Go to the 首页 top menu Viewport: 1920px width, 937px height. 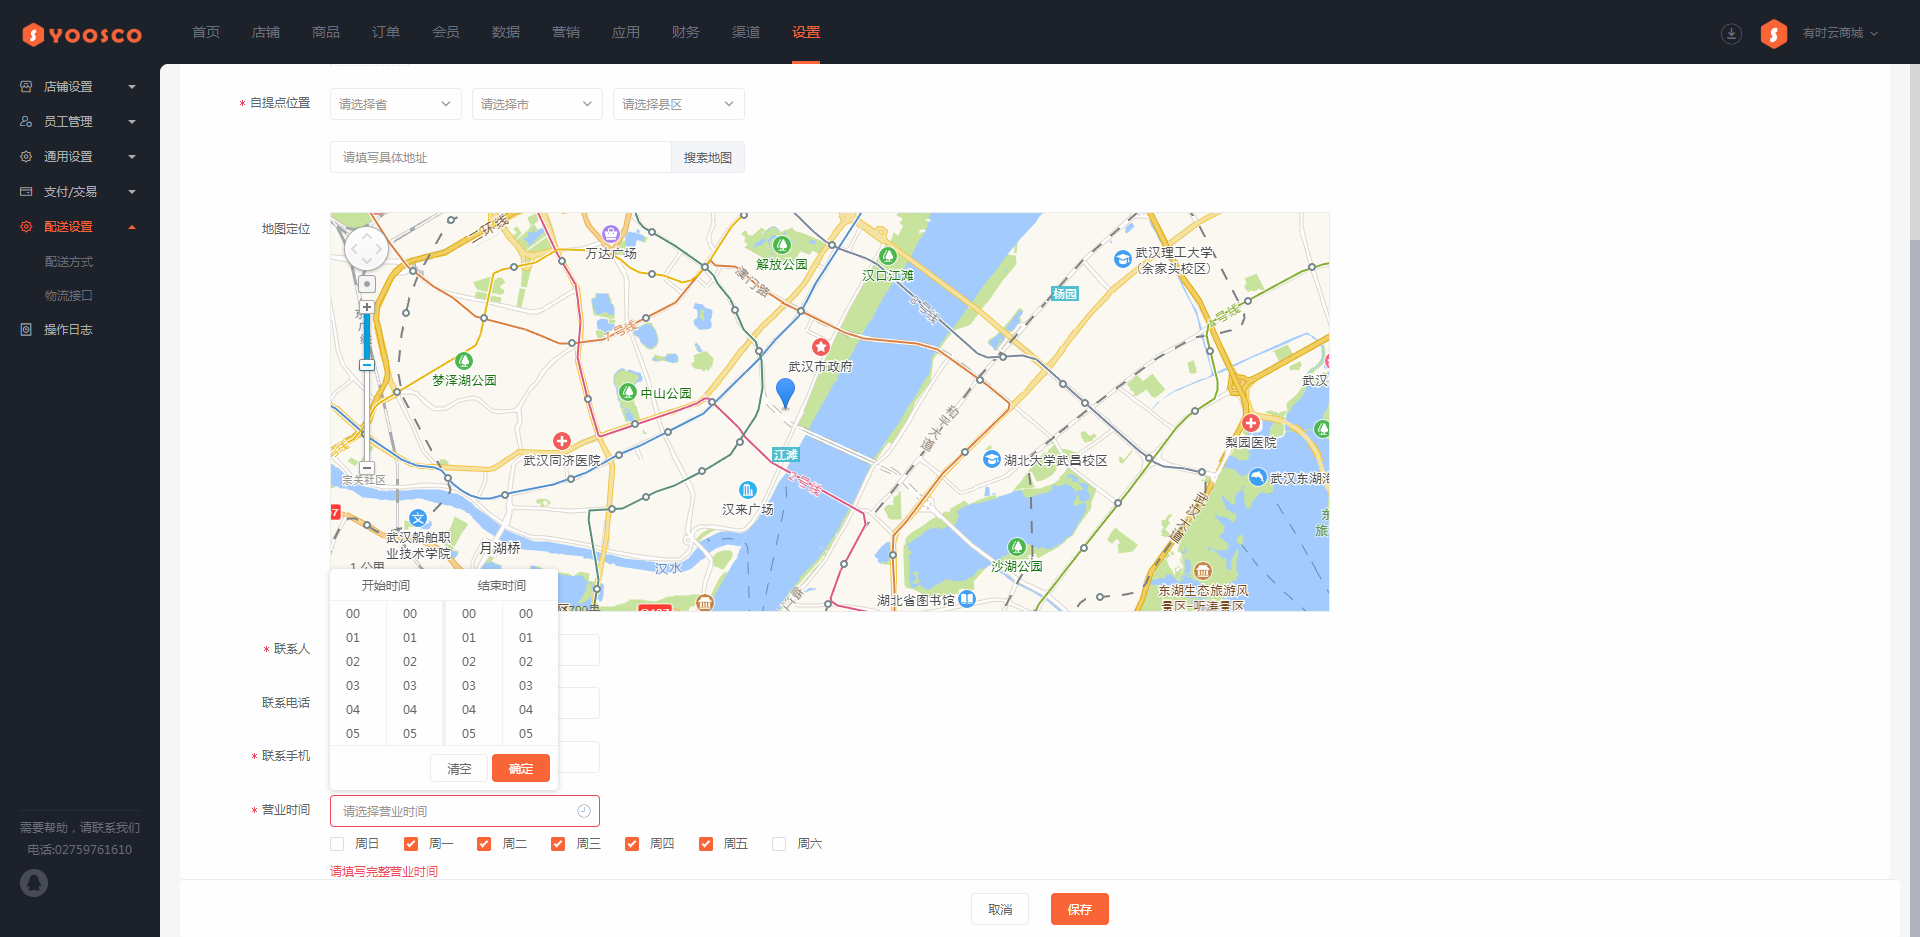[x=206, y=32]
